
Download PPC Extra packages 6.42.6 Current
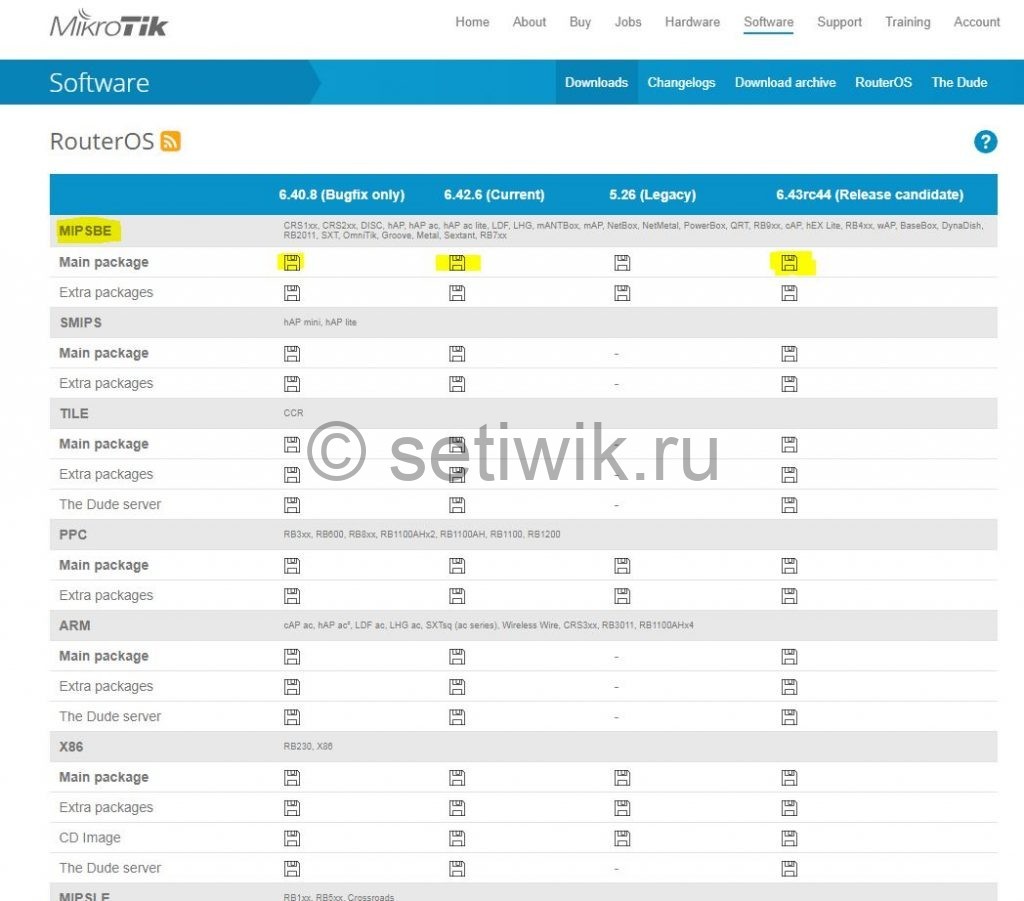pyautogui.click(x=457, y=595)
